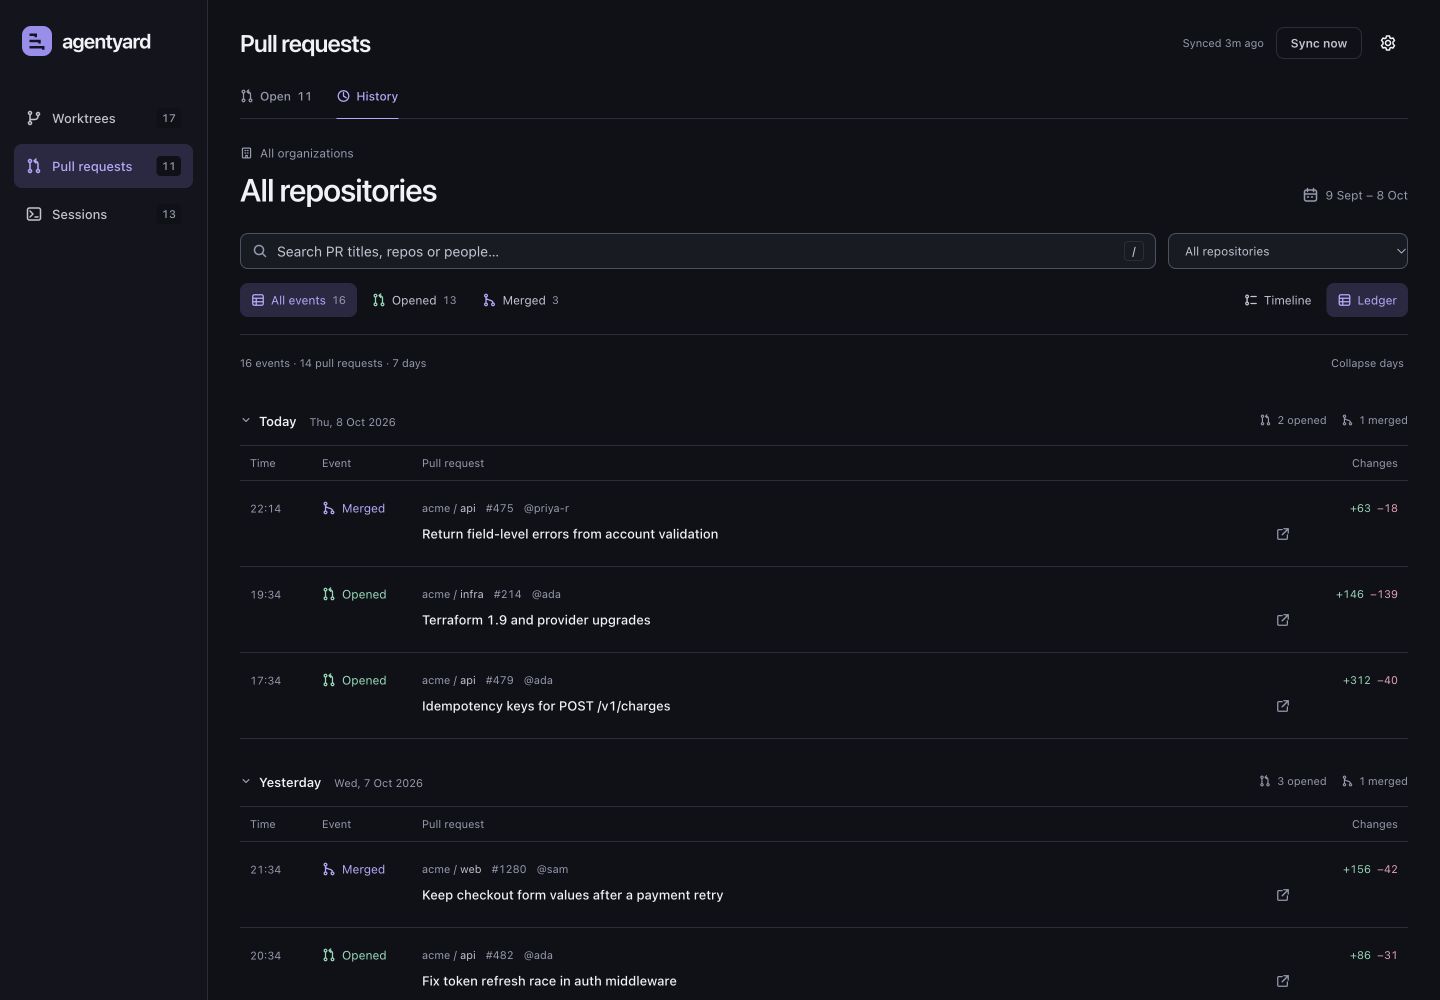Collapse the Yesterday section chevron
This screenshot has width=1440, height=1000.
(246, 782)
